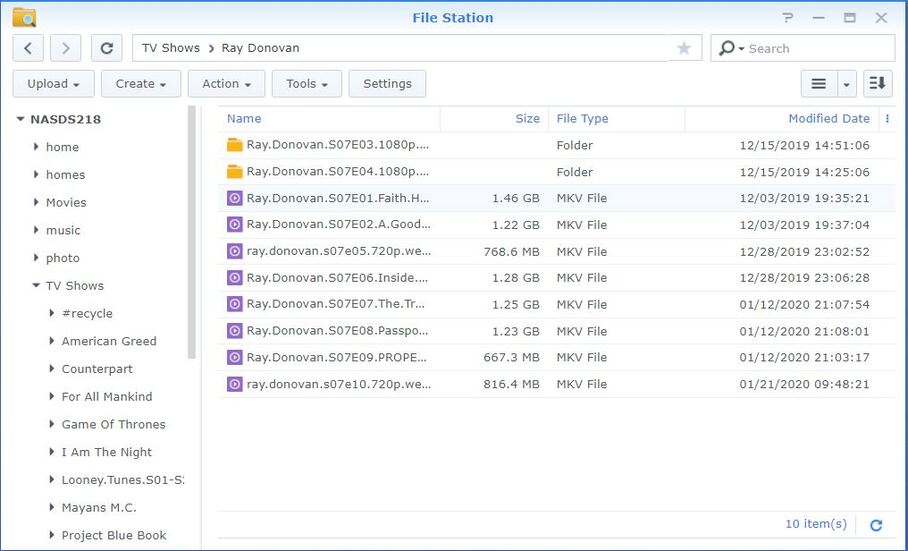Add Ray Donovan folder to favorites star
This screenshot has height=551, width=908.
pyautogui.click(x=684, y=48)
